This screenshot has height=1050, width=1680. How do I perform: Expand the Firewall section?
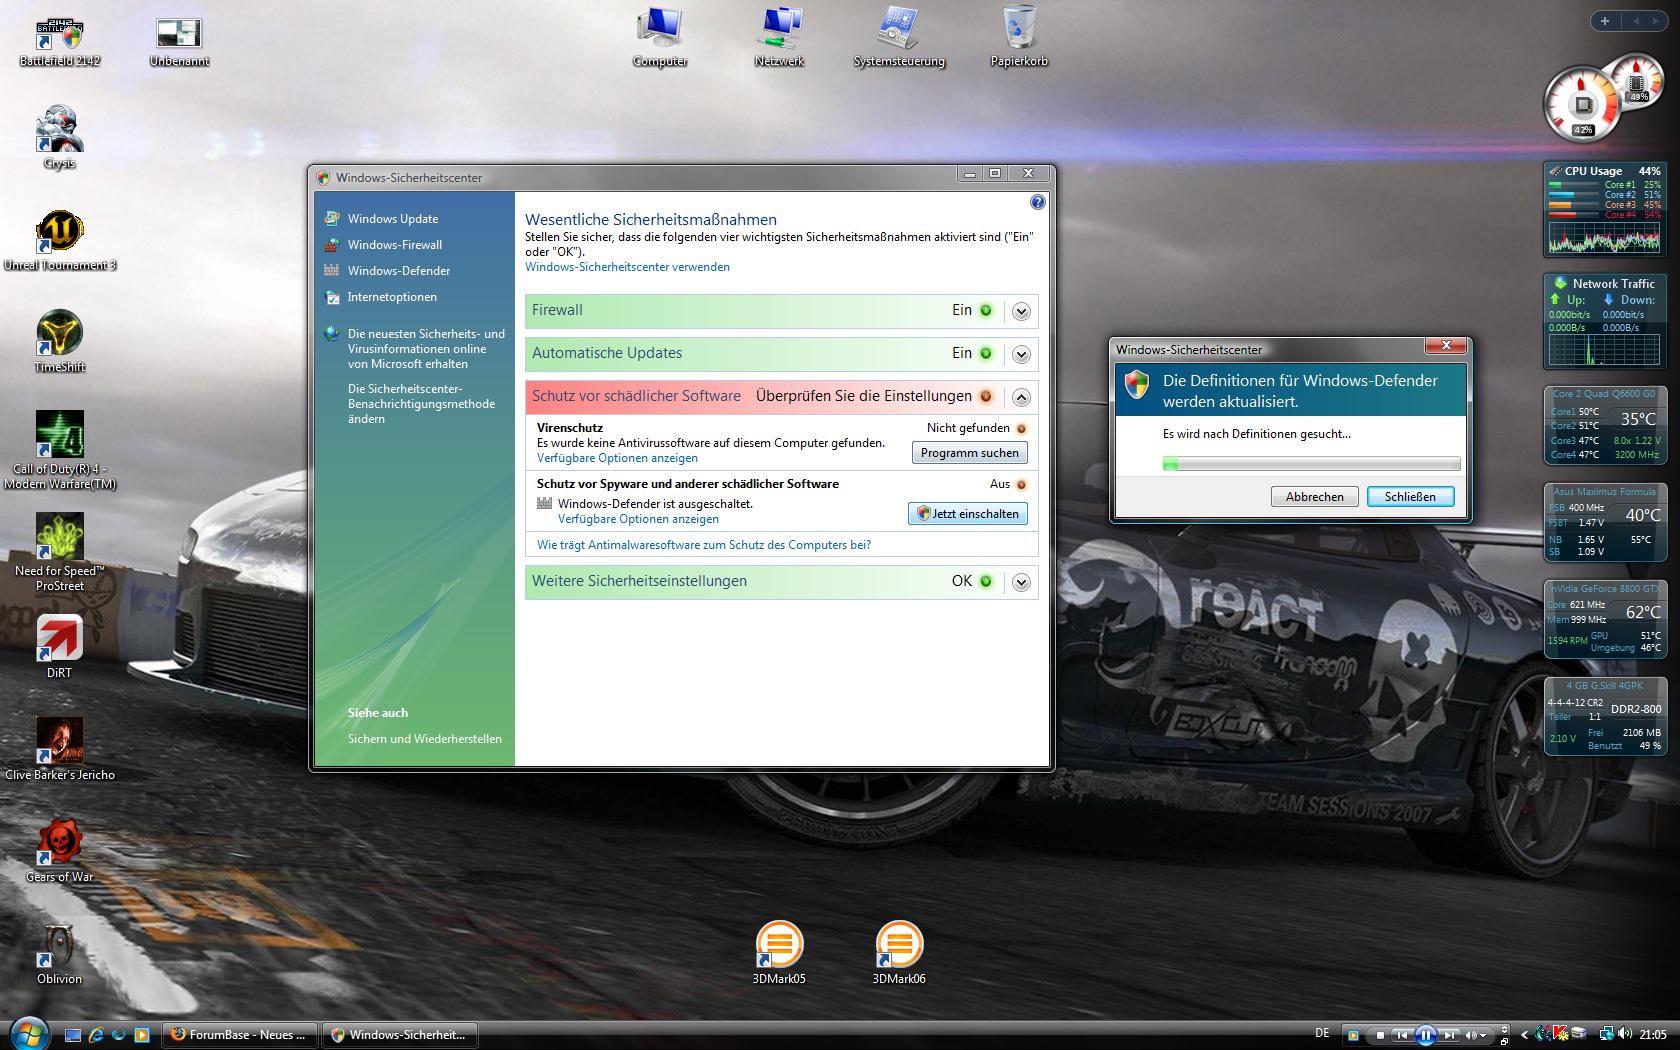coord(1021,311)
